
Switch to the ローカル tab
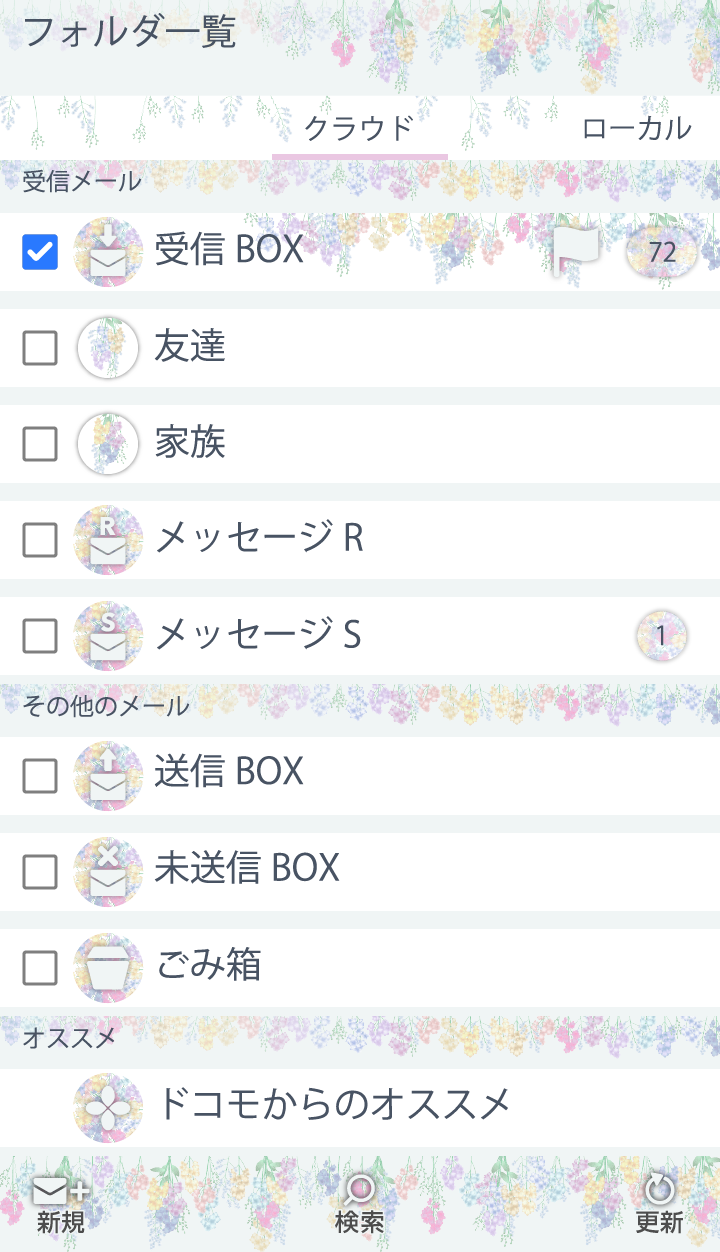(636, 128)
